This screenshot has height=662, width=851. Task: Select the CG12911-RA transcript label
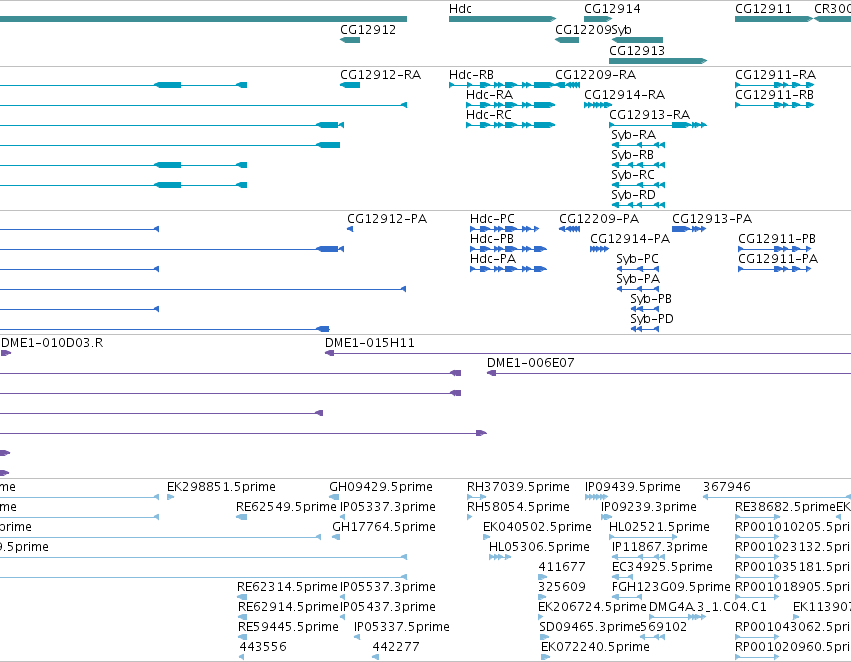776,74
